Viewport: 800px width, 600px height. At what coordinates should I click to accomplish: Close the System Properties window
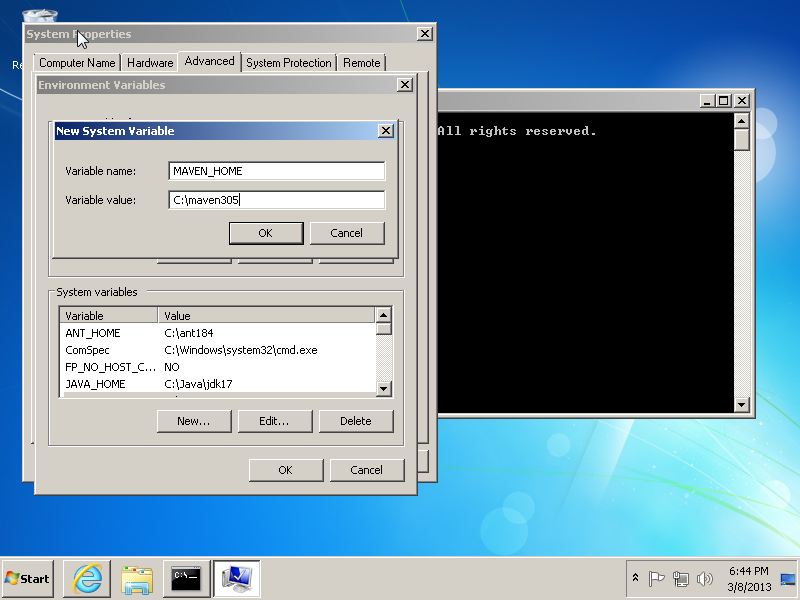(x=424, y=34)
